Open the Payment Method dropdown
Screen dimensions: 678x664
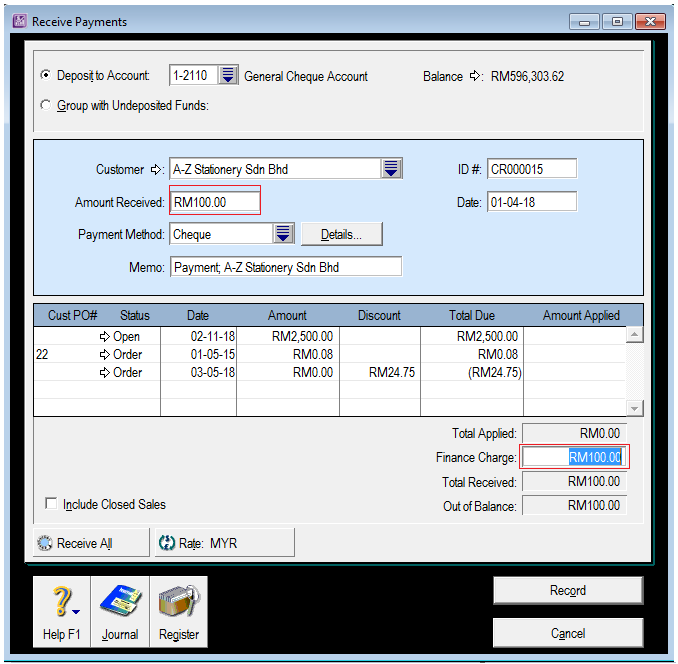[x=284, y=234]
